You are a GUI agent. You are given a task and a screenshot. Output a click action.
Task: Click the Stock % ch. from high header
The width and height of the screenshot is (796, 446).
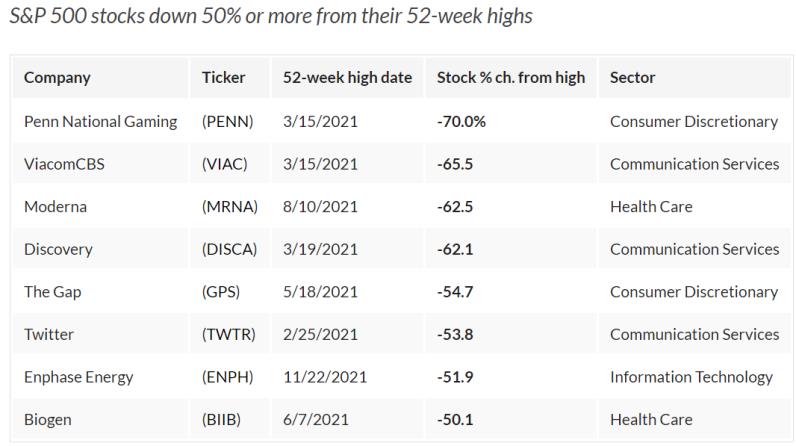pyautogui.click(x=511, y=78)
